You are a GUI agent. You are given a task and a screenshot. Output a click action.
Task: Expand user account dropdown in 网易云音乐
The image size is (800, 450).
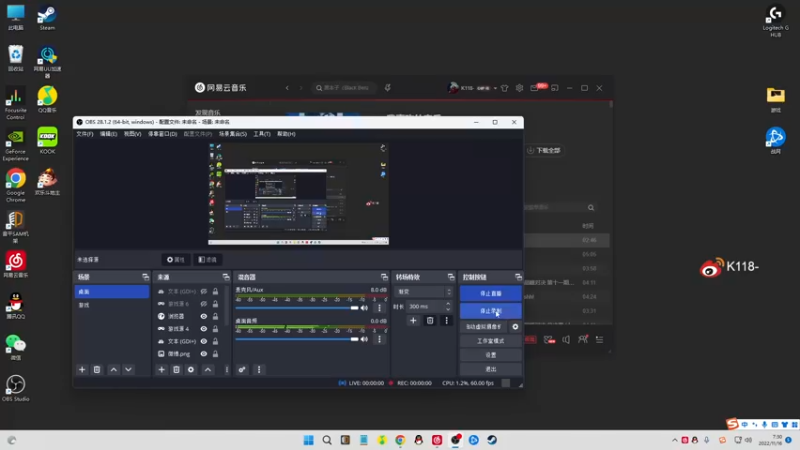pyautogui.click(x=495, y=88)
